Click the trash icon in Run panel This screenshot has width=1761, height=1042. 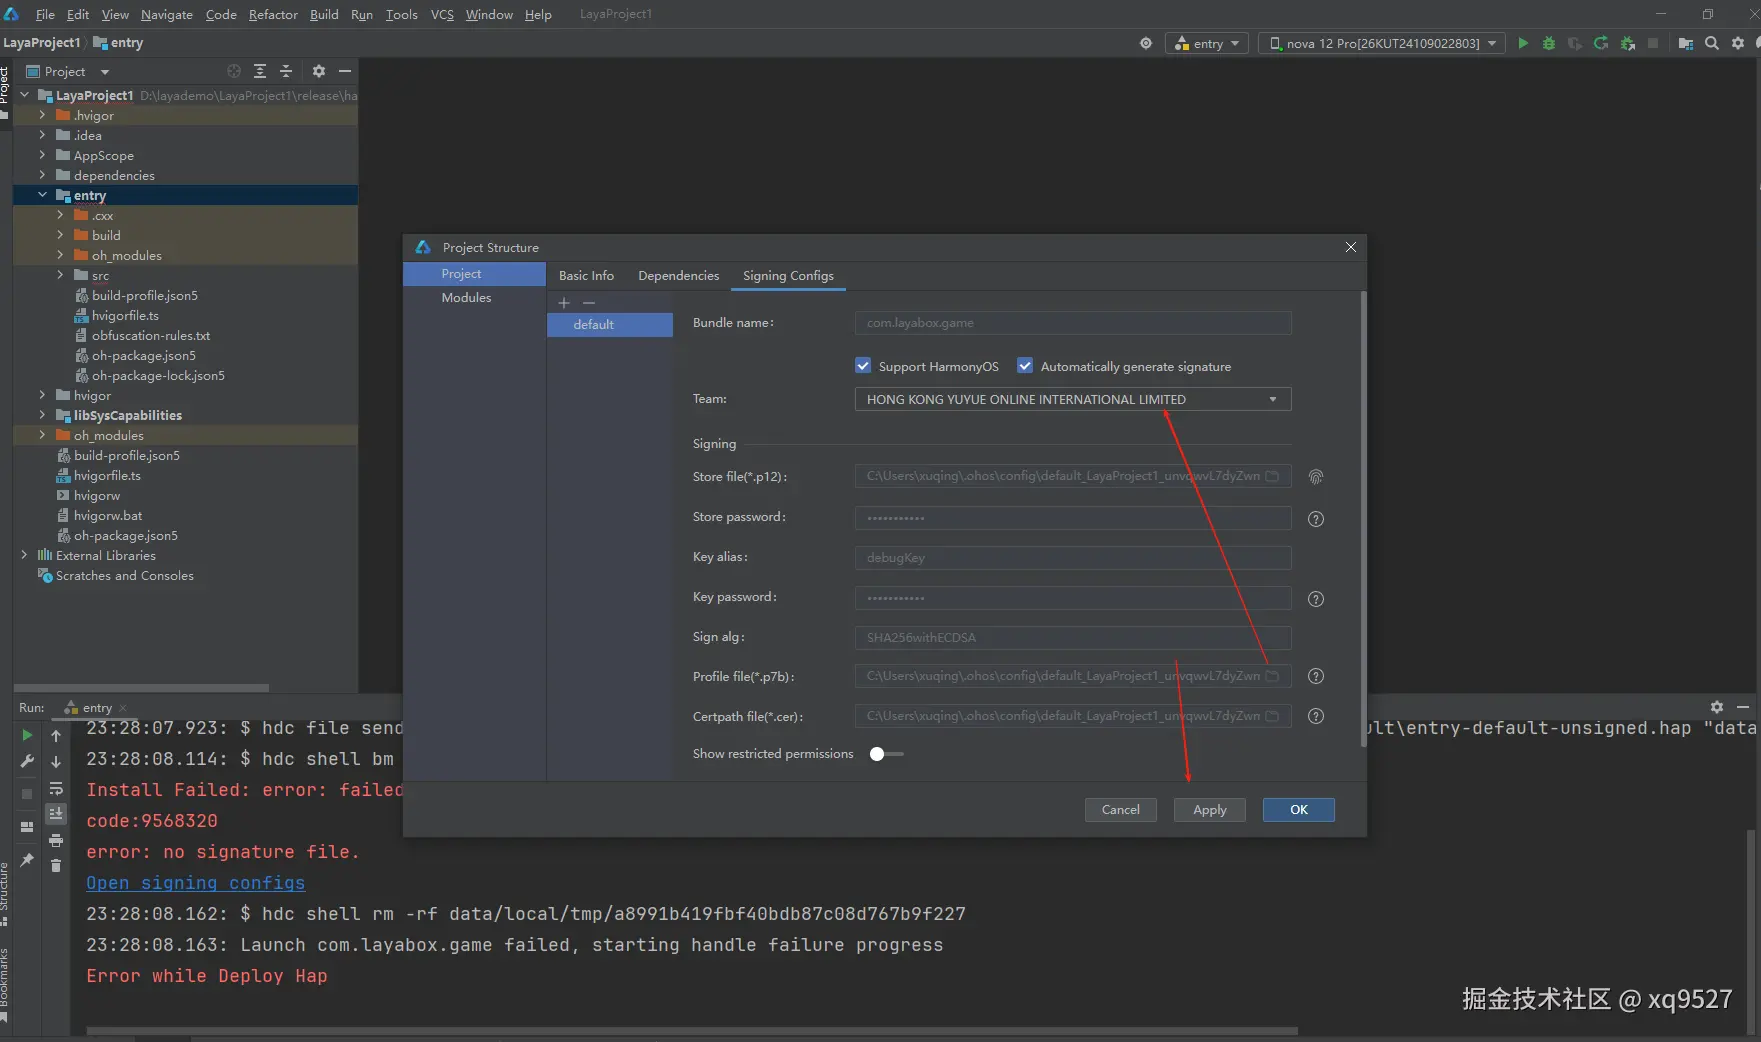tap(56, 865)
